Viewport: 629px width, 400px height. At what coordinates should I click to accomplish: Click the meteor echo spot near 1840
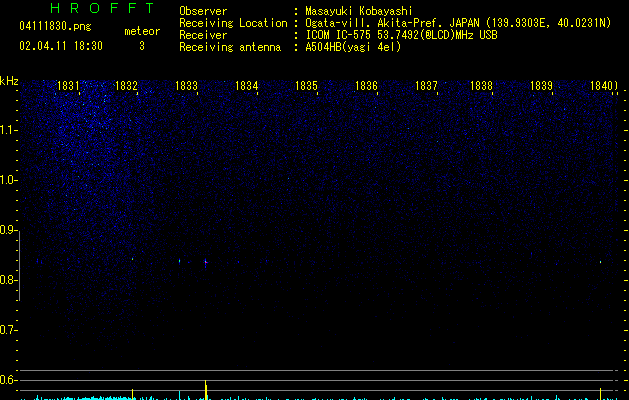601,262
